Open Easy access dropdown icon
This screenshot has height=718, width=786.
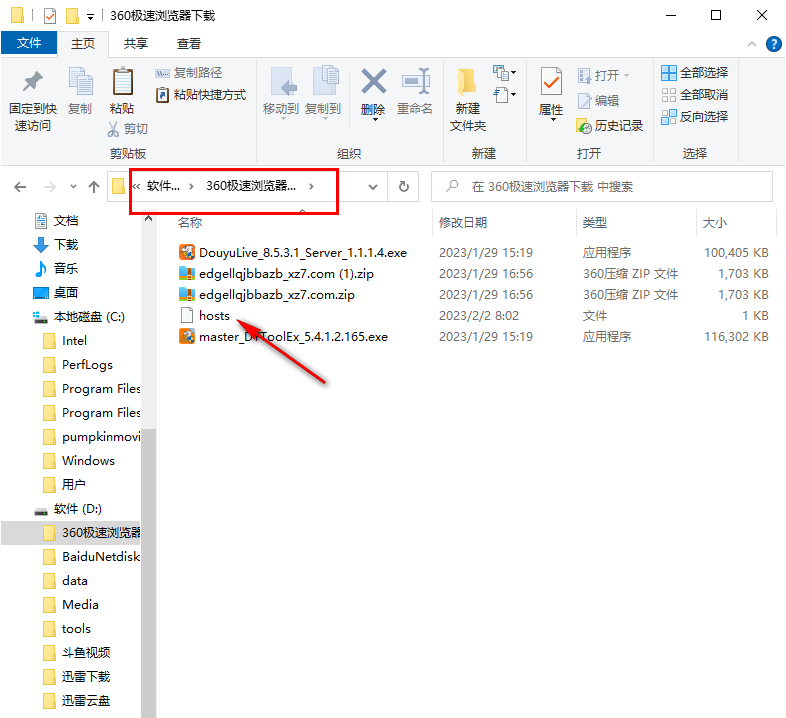coord(504,94)
